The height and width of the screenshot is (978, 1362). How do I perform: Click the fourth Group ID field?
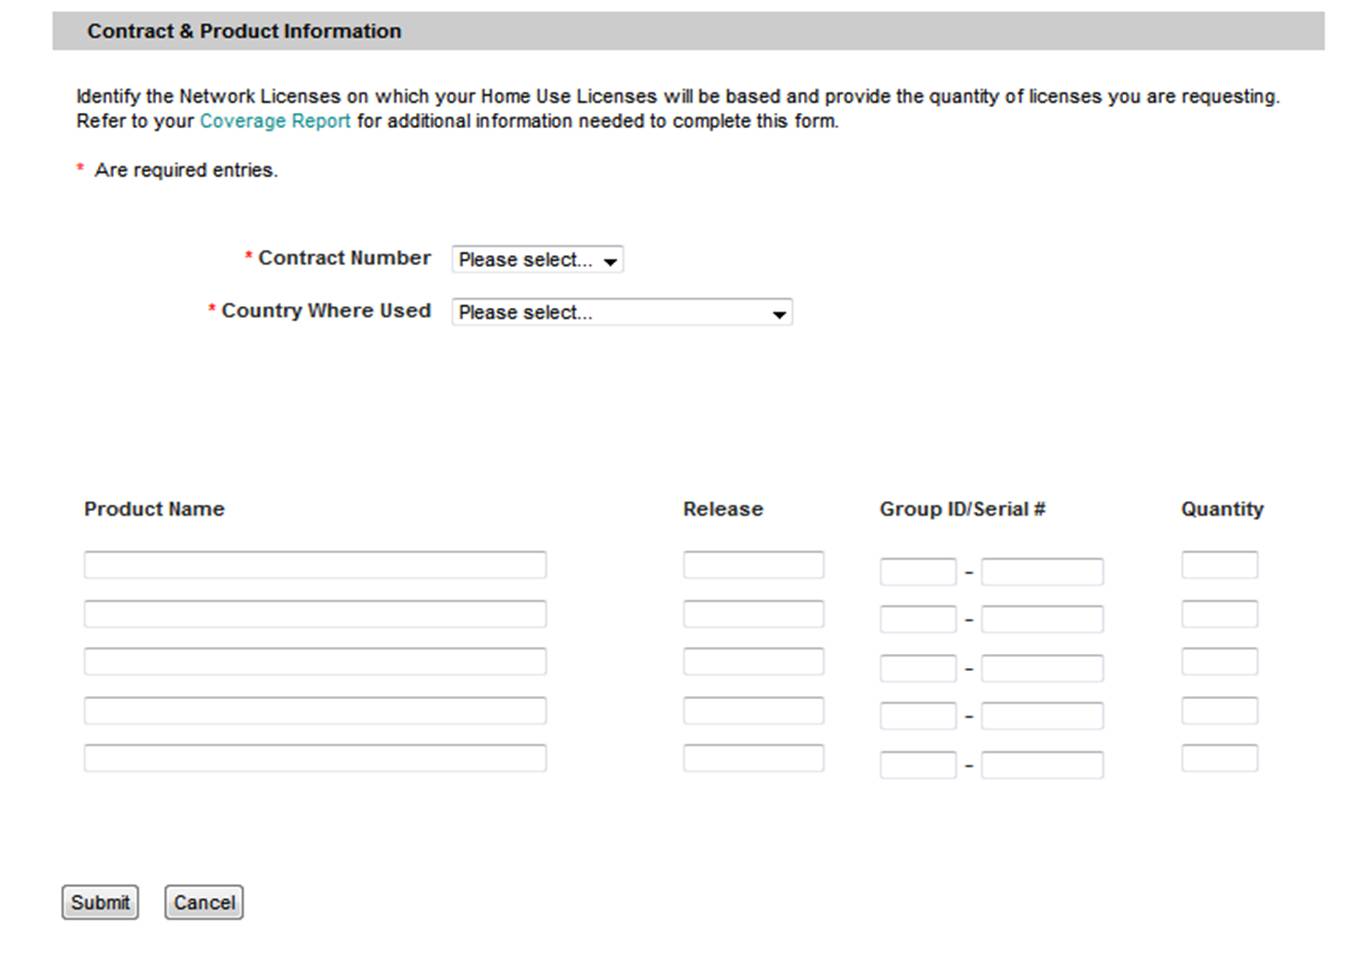tap(917, 715)
